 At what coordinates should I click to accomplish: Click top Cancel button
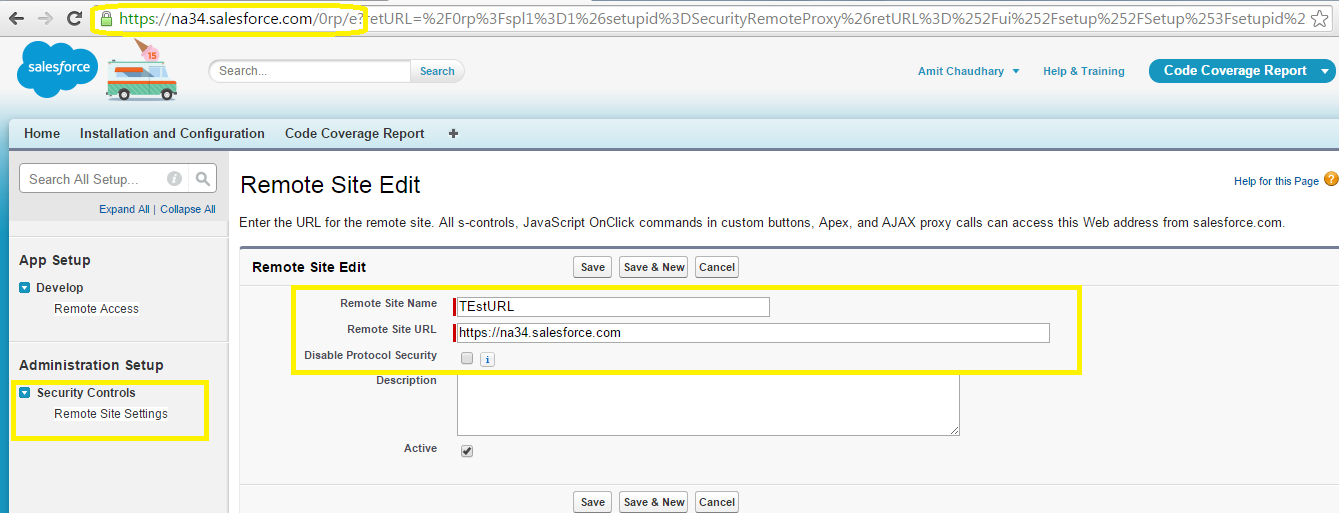pos(717,267)
